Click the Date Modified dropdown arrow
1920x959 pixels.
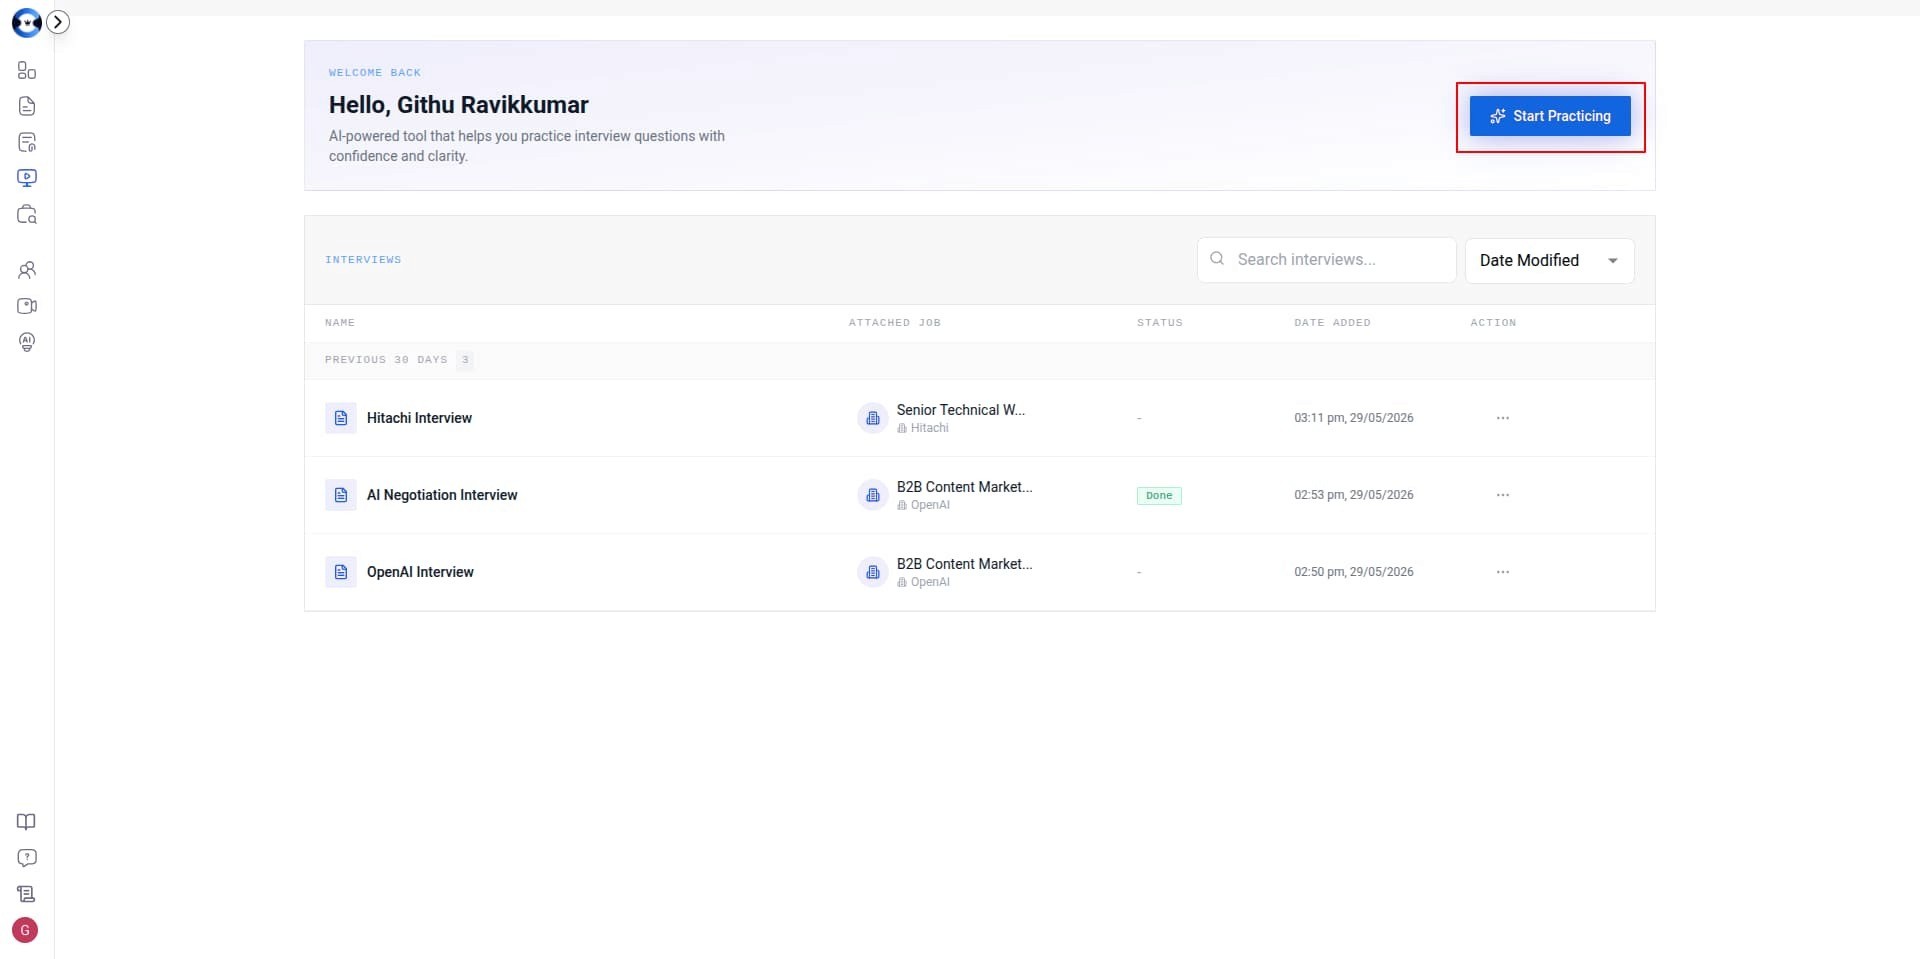pos(1613,261)
